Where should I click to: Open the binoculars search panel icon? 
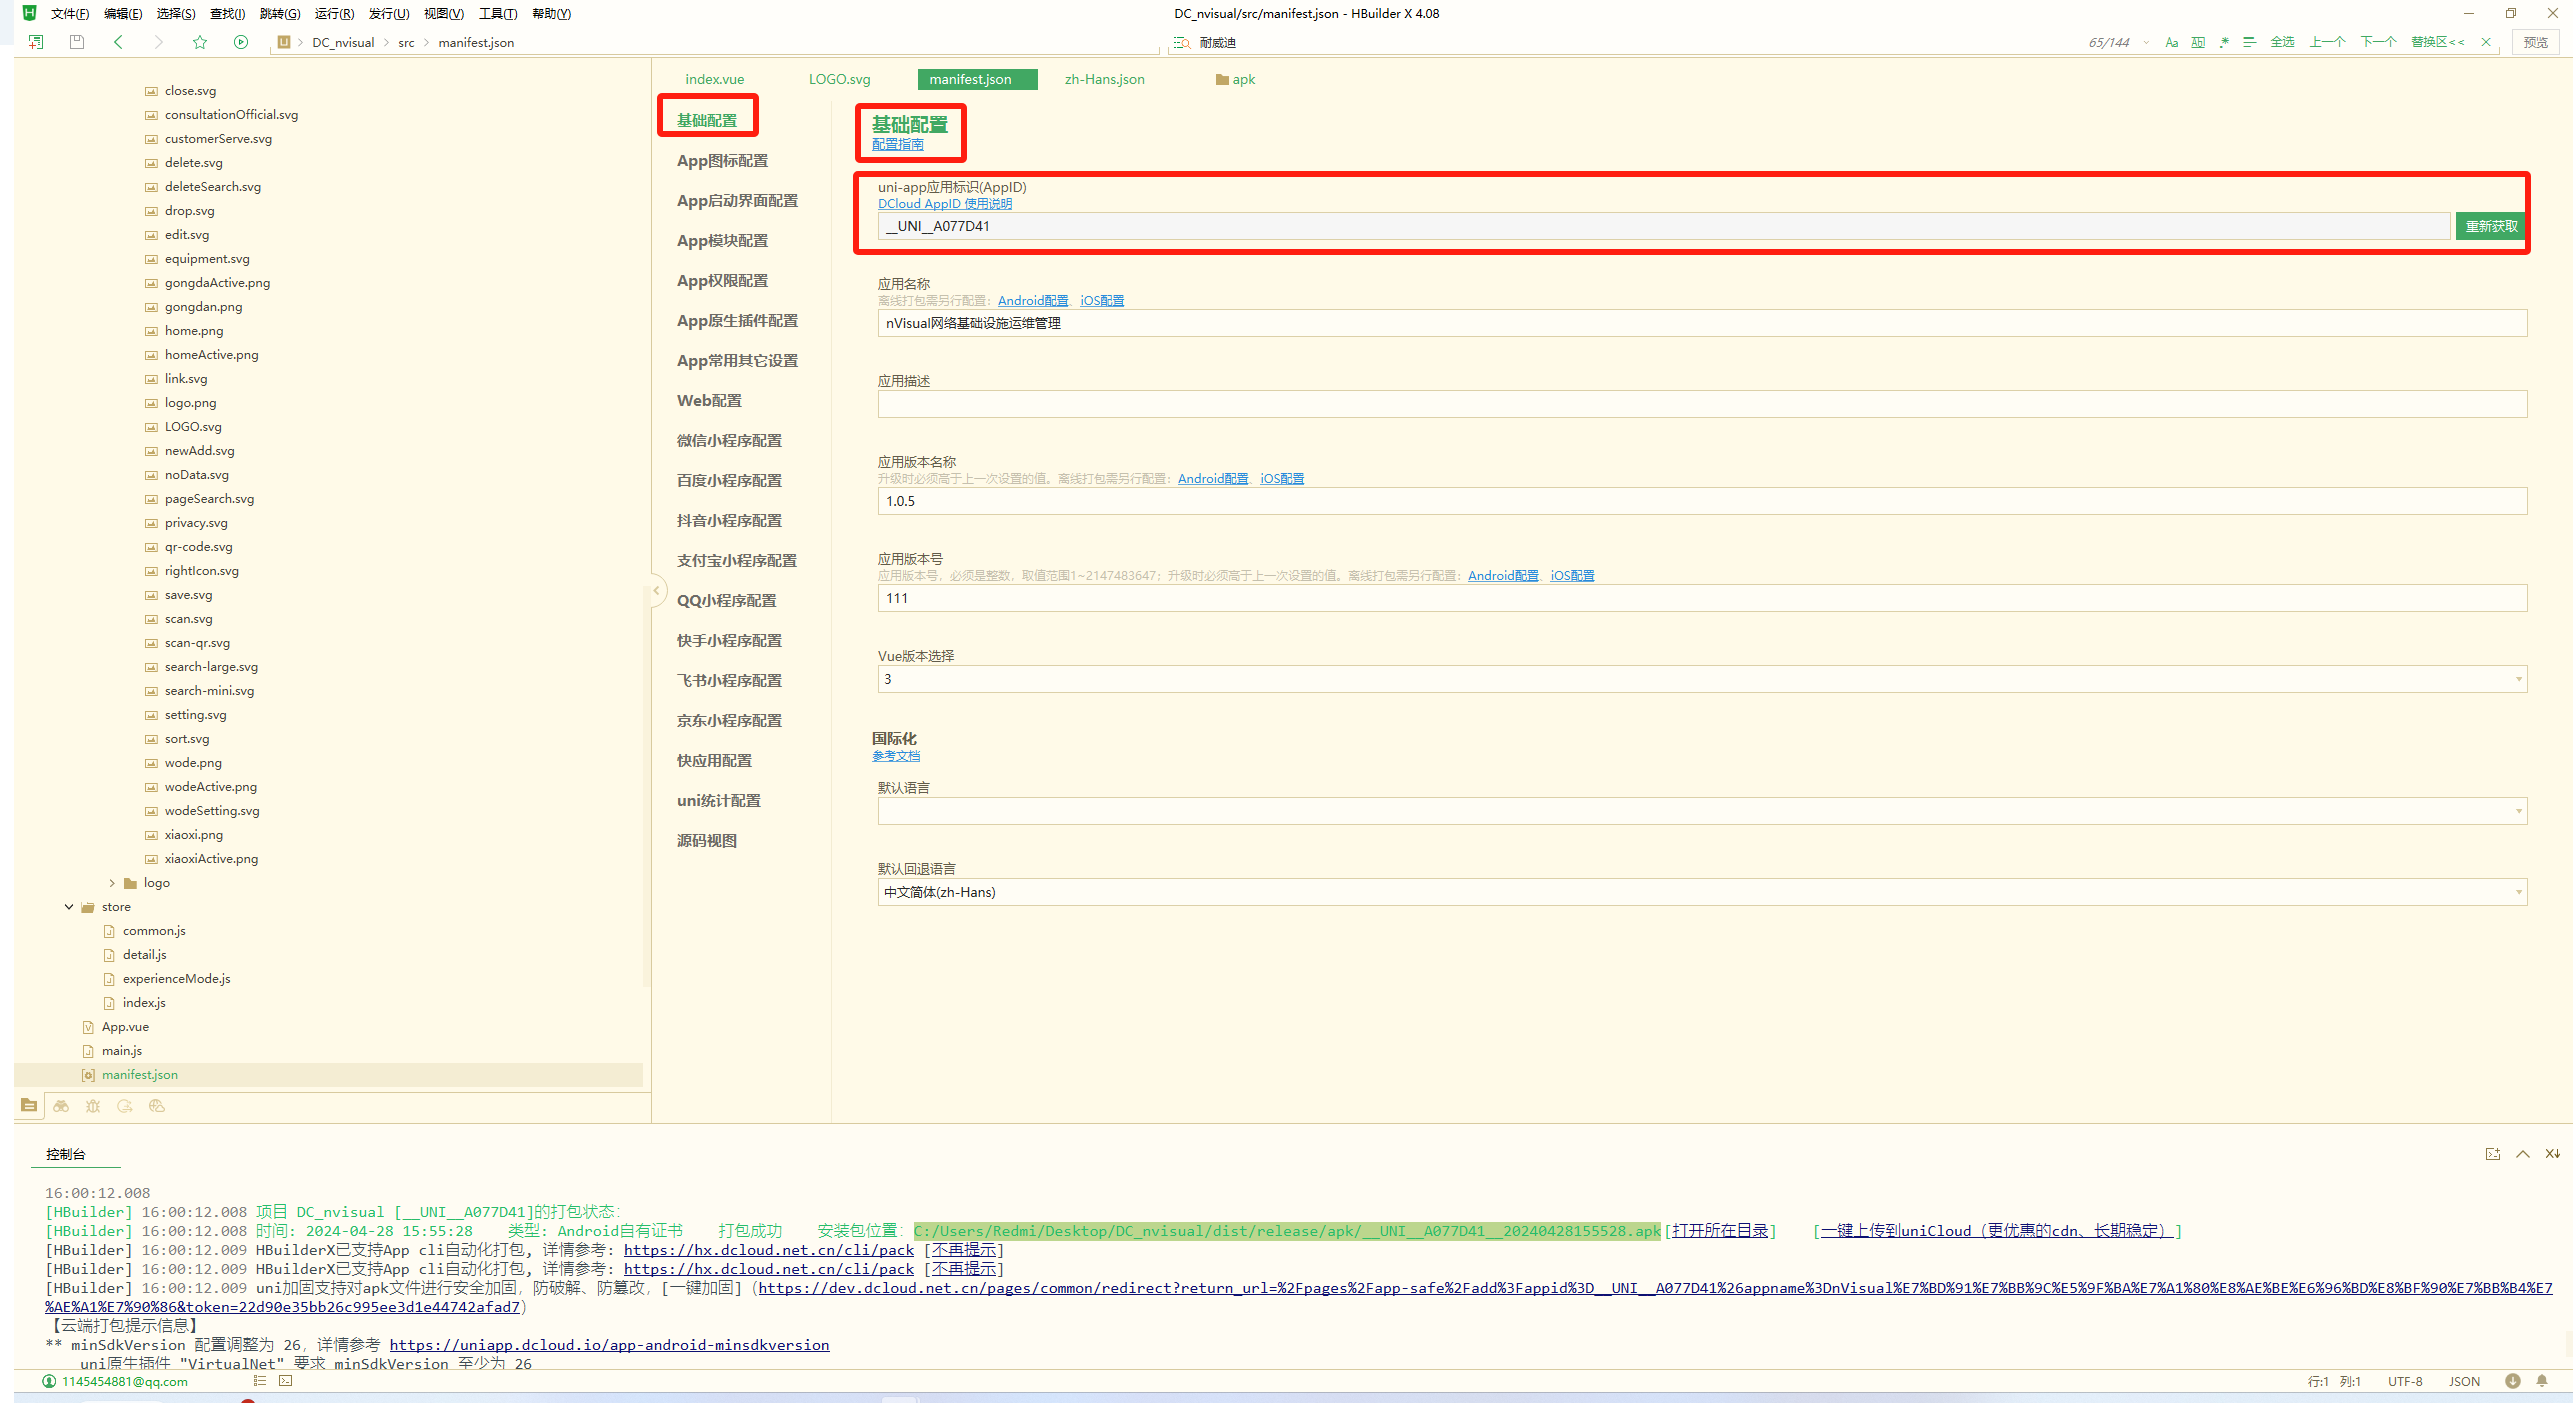61,1106
